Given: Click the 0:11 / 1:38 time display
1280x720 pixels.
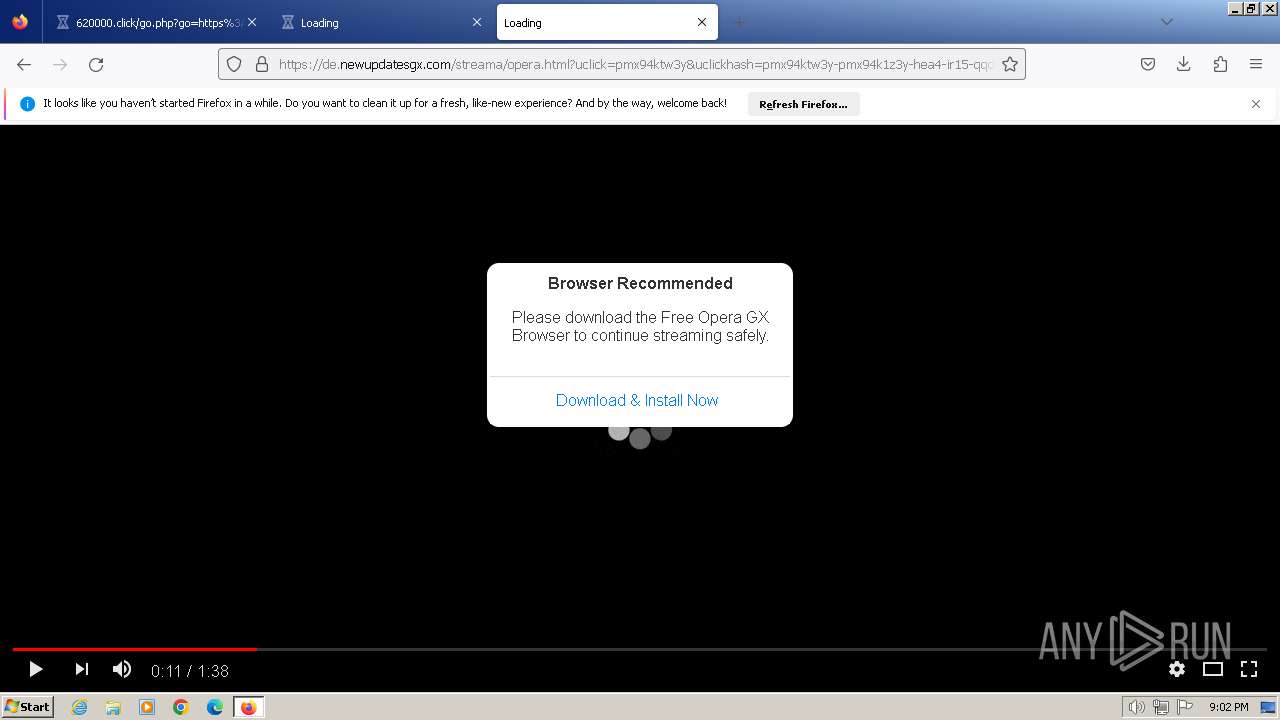Looking at the screenshot, I should [190, 670].
